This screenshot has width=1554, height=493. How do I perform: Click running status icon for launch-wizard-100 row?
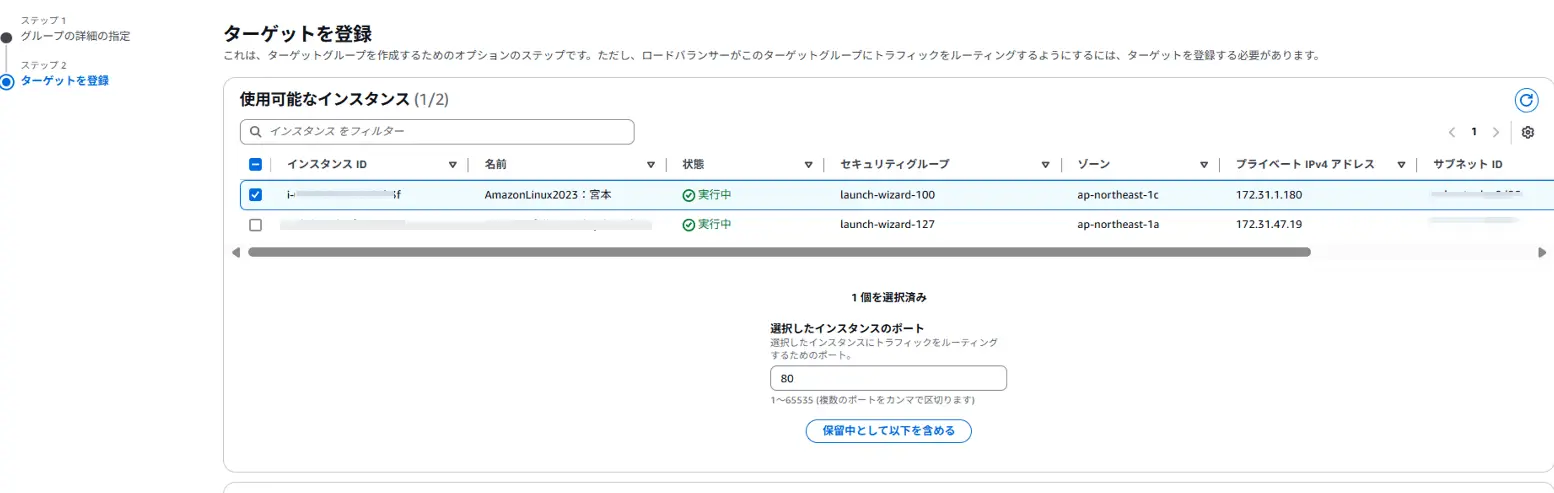688,195
